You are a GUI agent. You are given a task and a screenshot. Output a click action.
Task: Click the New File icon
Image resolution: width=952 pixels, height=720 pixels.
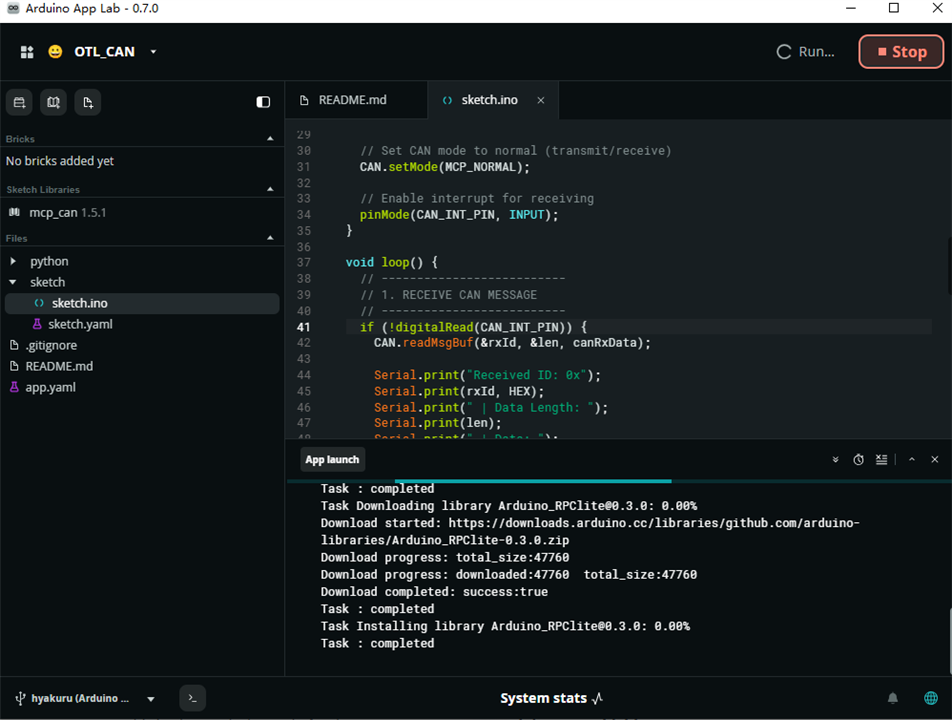click(88, 102)
